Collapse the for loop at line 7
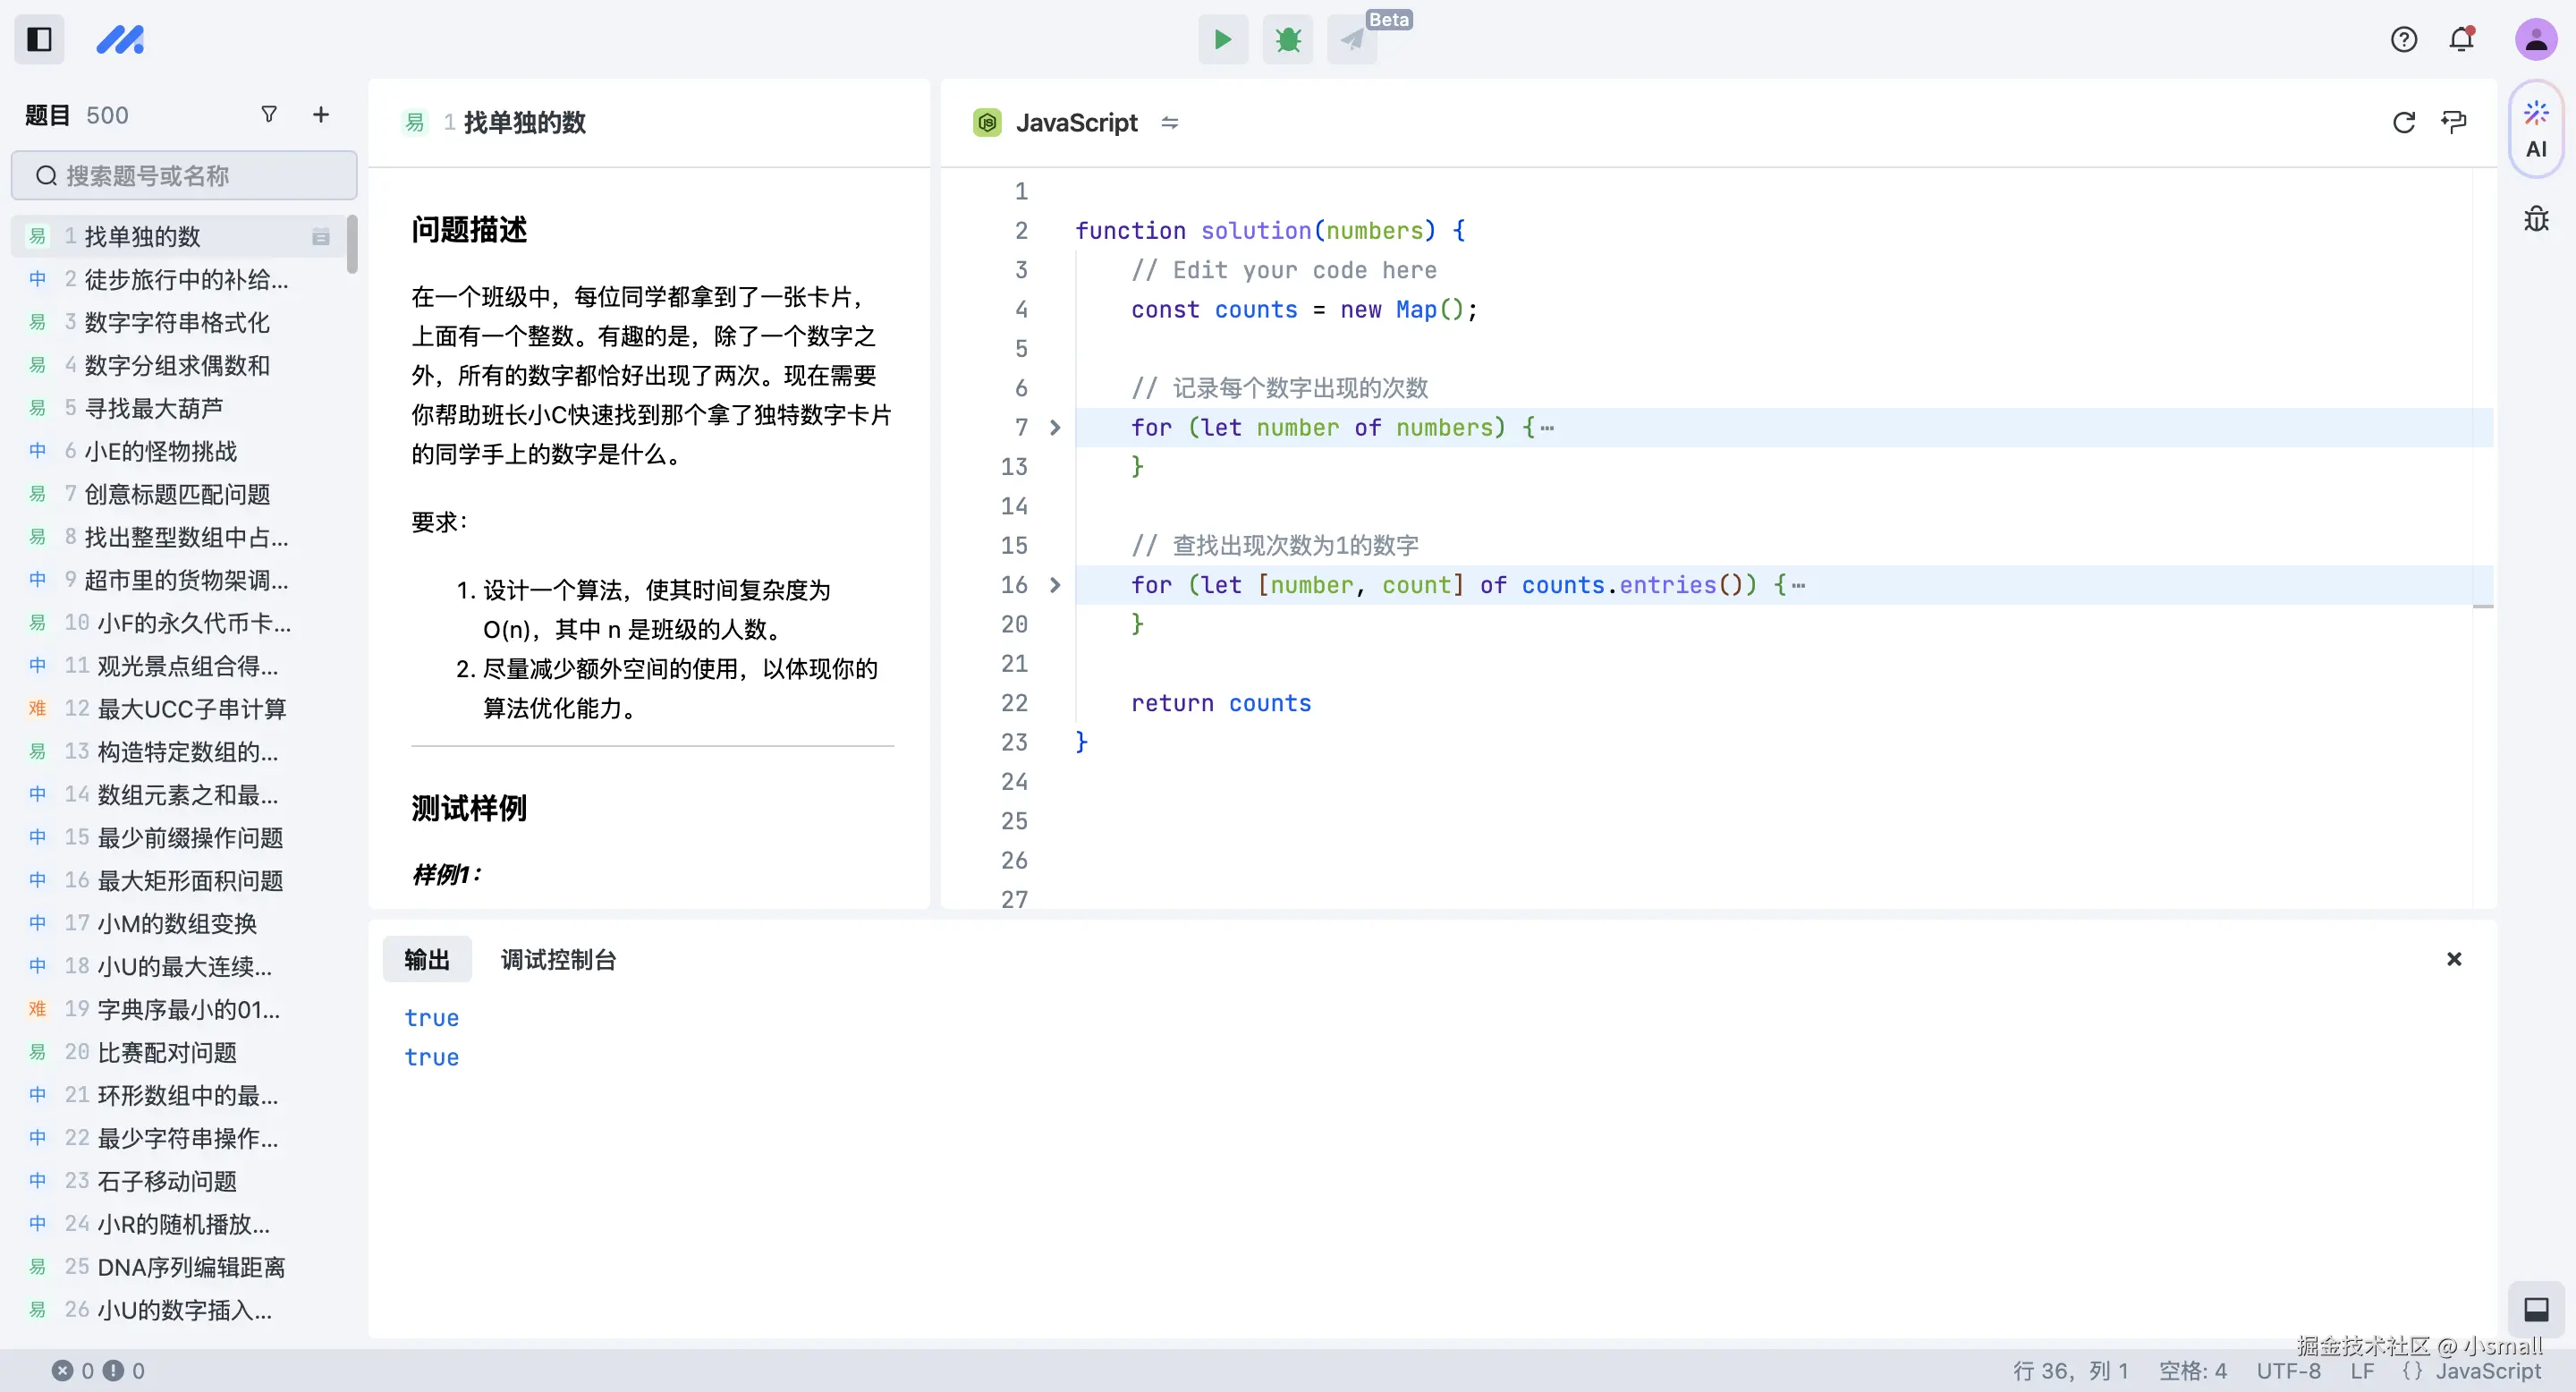The height and width of the screenshot is (1392, 2576). click(x=1055, y=427)
